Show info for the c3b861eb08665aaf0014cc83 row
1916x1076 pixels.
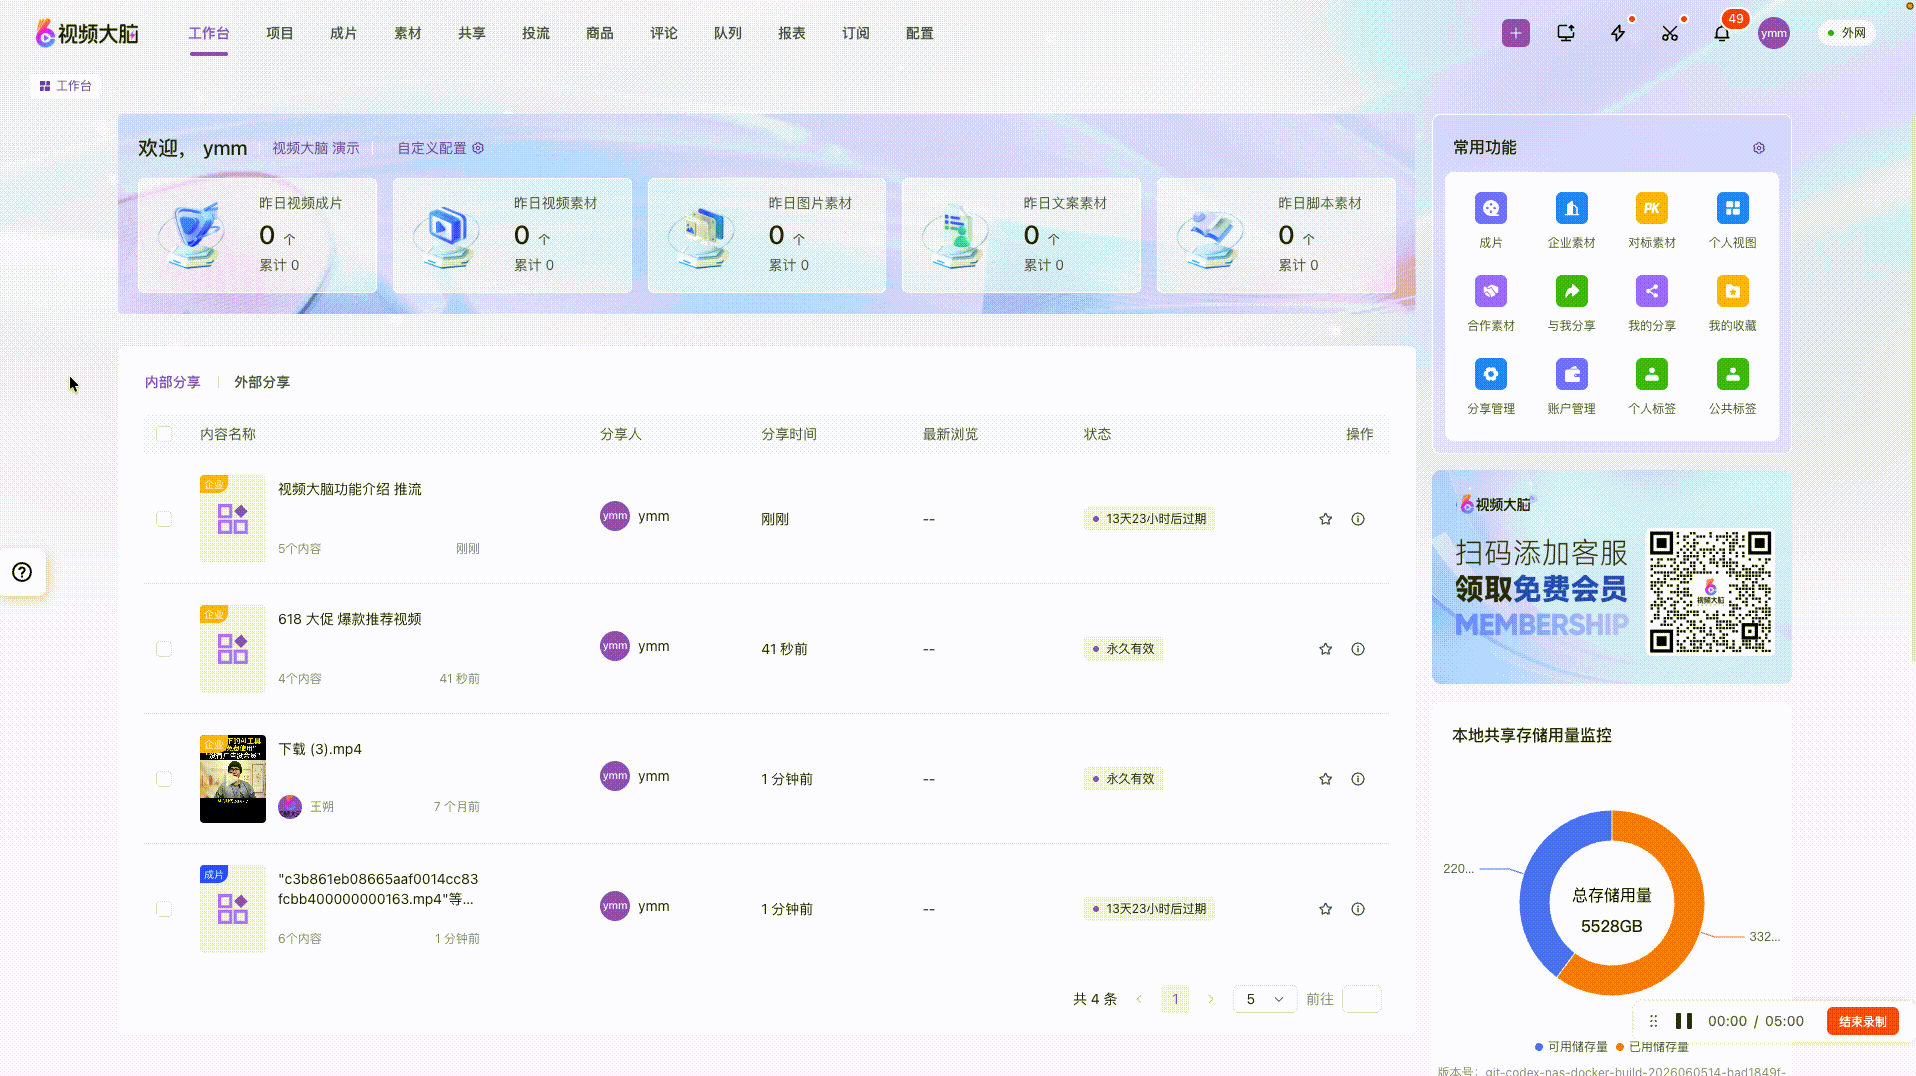click(x=1358, y=909)
